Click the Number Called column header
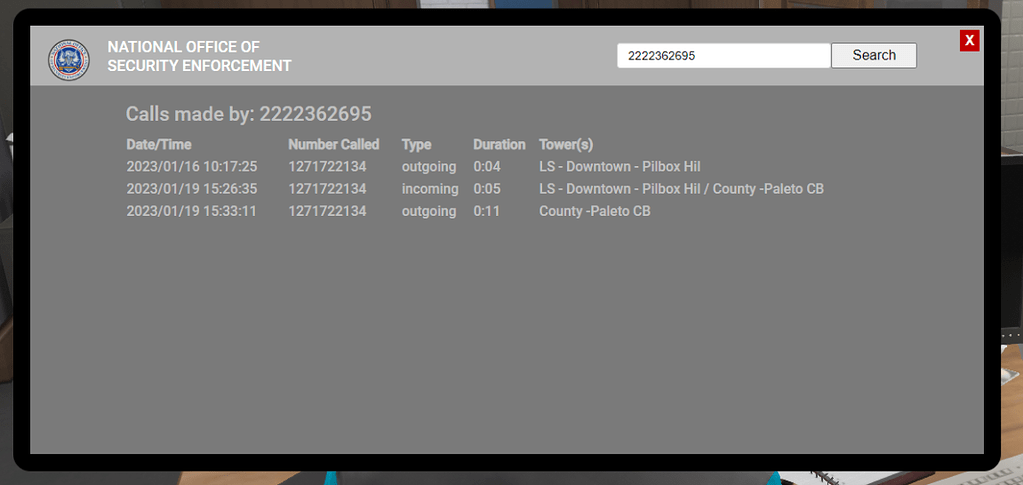1023x485 pixels. pos(333,144)
